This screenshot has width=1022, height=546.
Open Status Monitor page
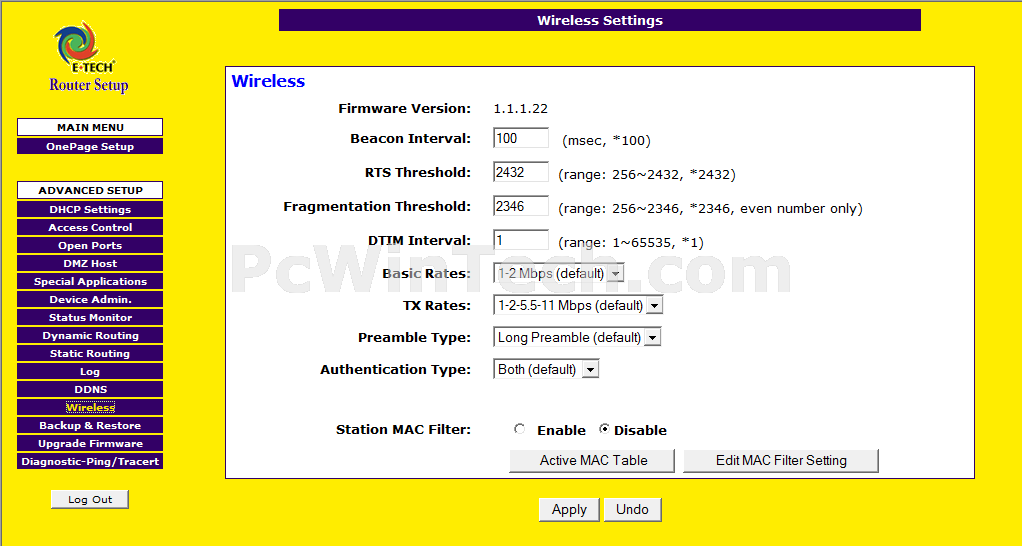[90, 318]
